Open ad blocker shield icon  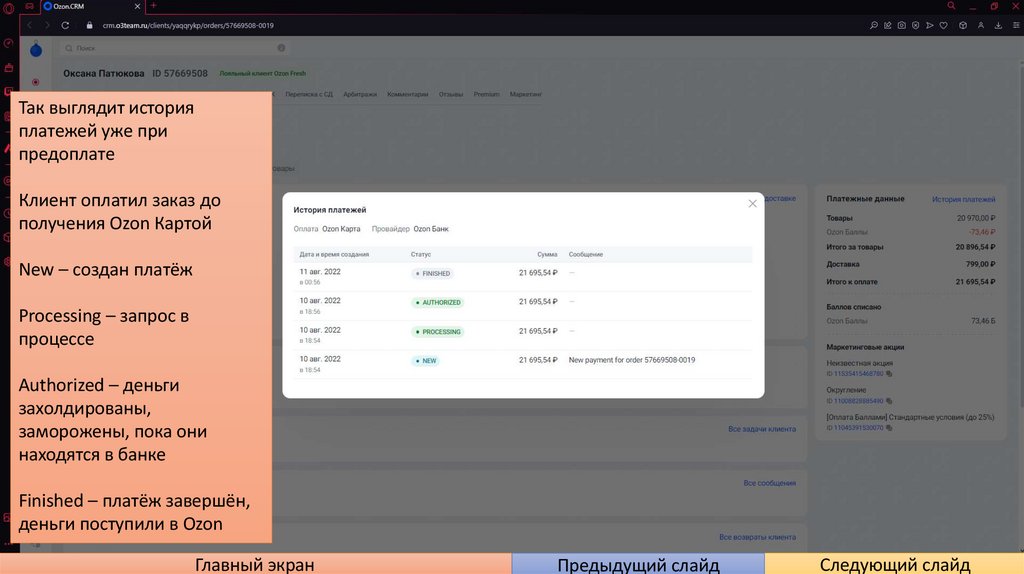(x=916, y=25)
